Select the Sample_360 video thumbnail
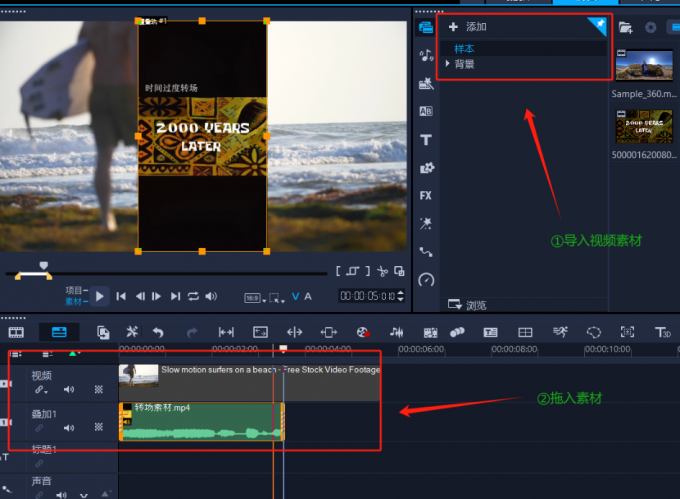The width and height of the screenshot is (680, 499). (642, 66)
